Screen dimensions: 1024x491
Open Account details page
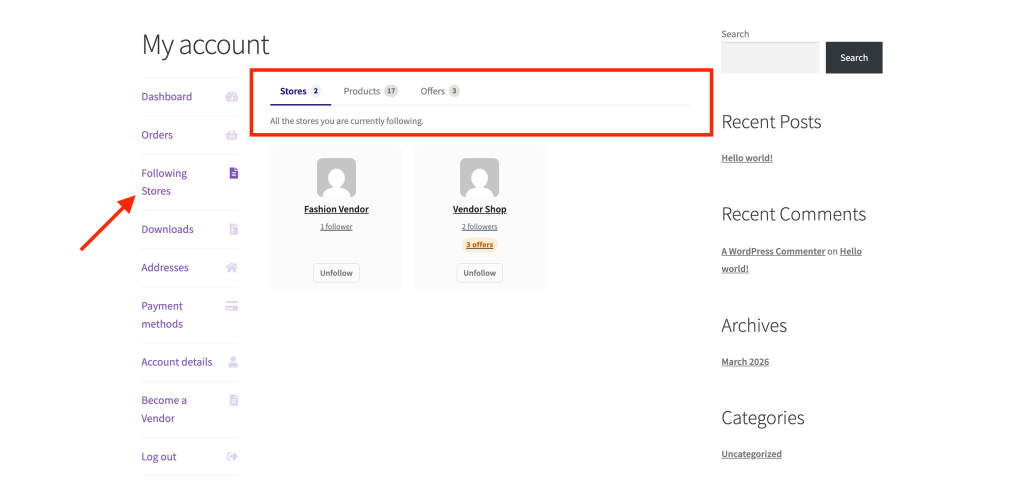(176, 362)
